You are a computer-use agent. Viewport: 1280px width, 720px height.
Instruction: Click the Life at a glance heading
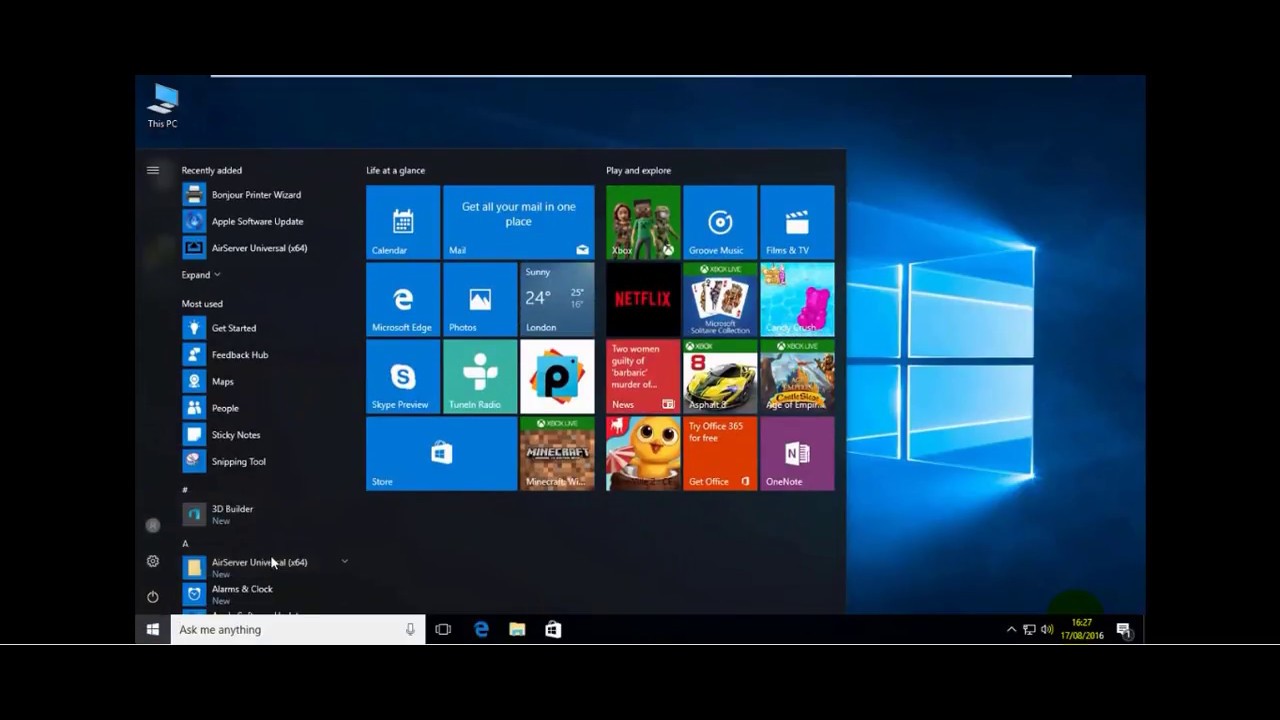395,170
